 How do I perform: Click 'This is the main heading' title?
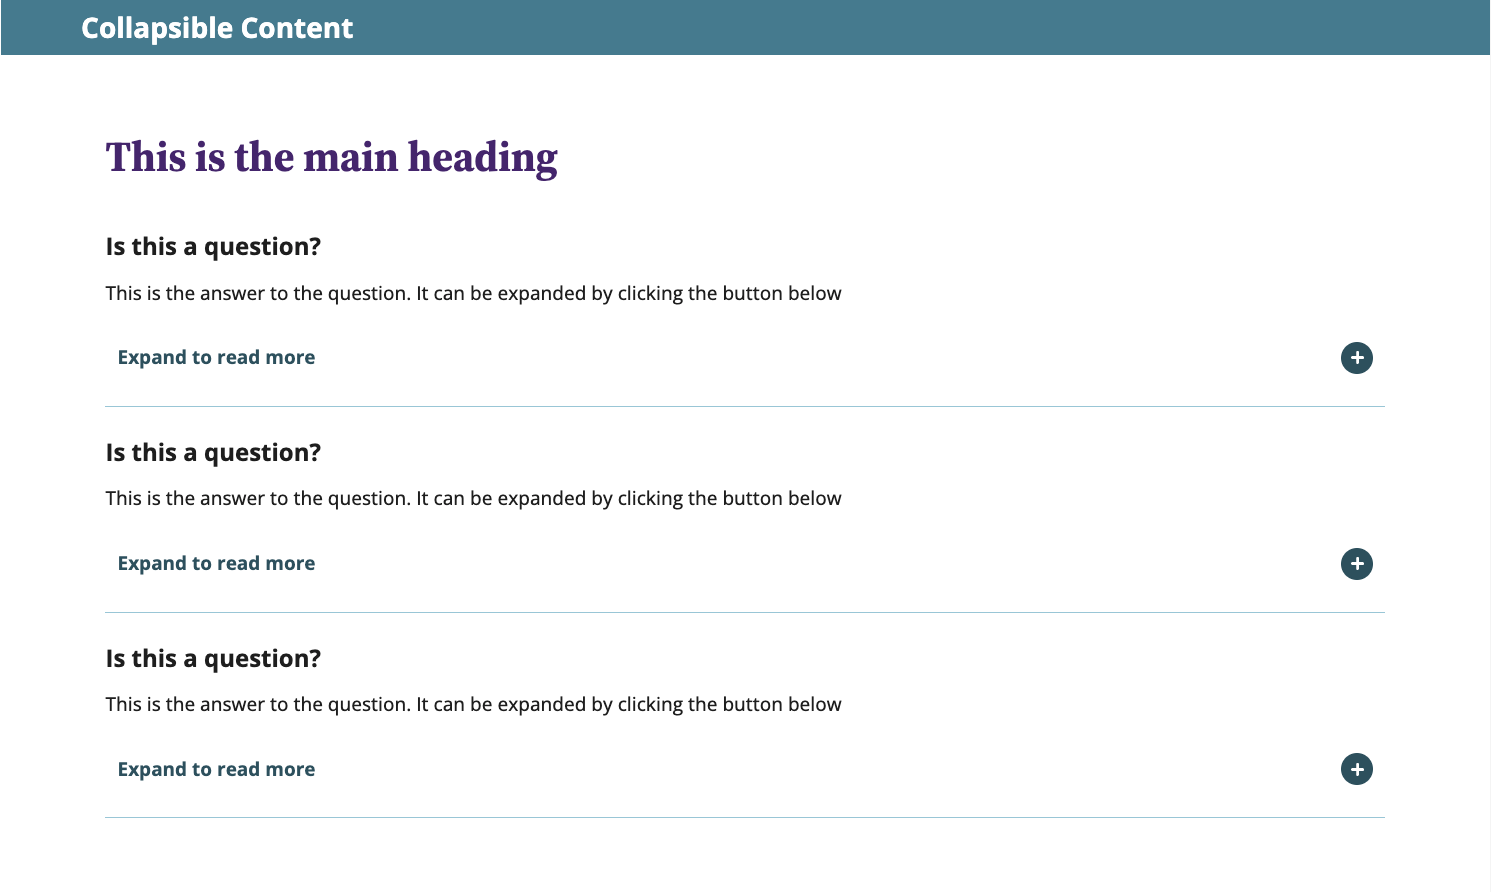tap(331, 156)
